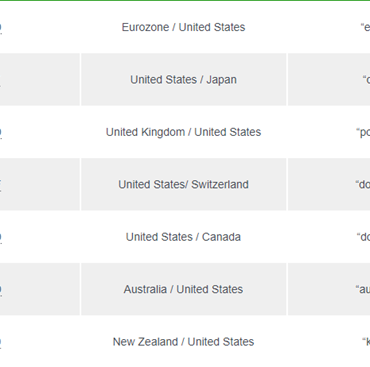Select the Eurozone / United States cell
370x367 pixels.
[183, 27]
